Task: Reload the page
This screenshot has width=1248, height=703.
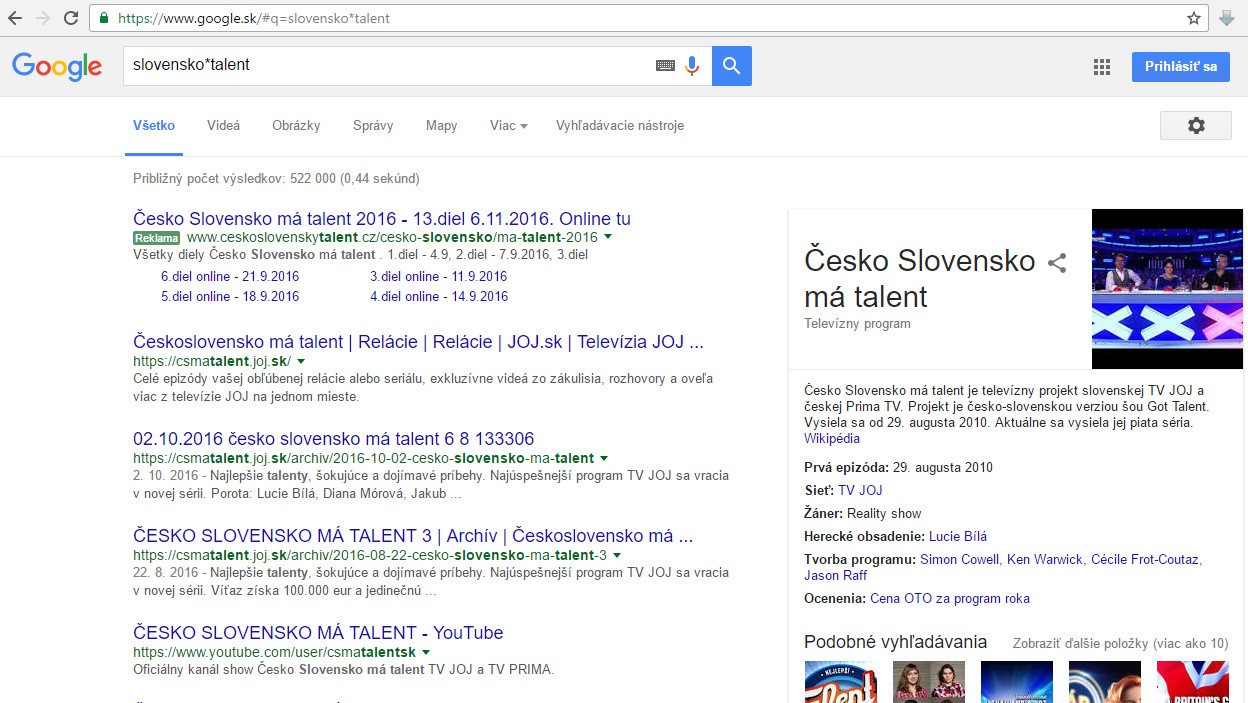Action: coord(71,18)
